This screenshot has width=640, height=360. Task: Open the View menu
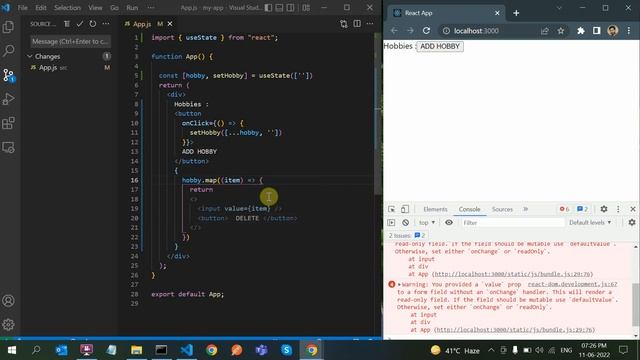click(x=95, y=8)
